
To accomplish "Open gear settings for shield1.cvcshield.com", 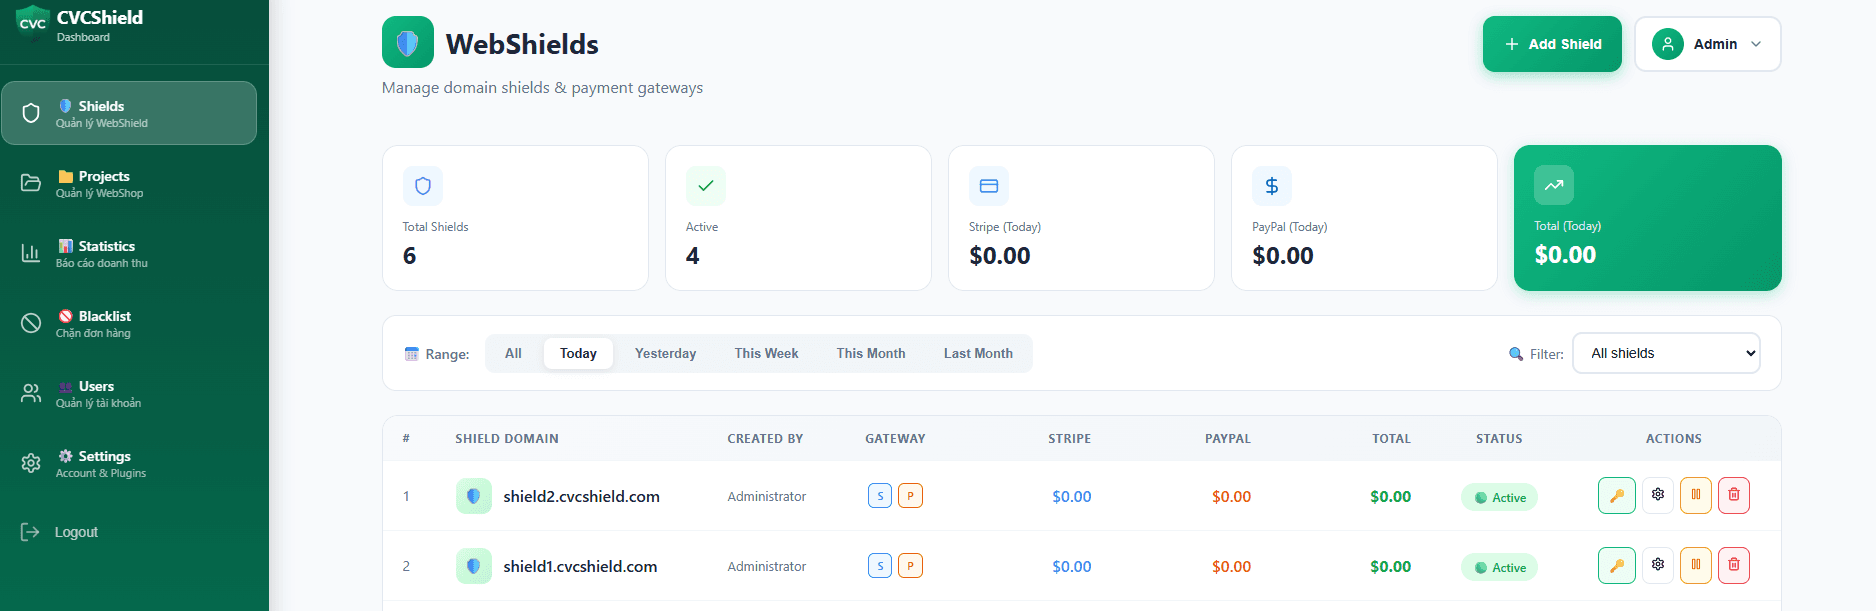I will [1657, 565].
